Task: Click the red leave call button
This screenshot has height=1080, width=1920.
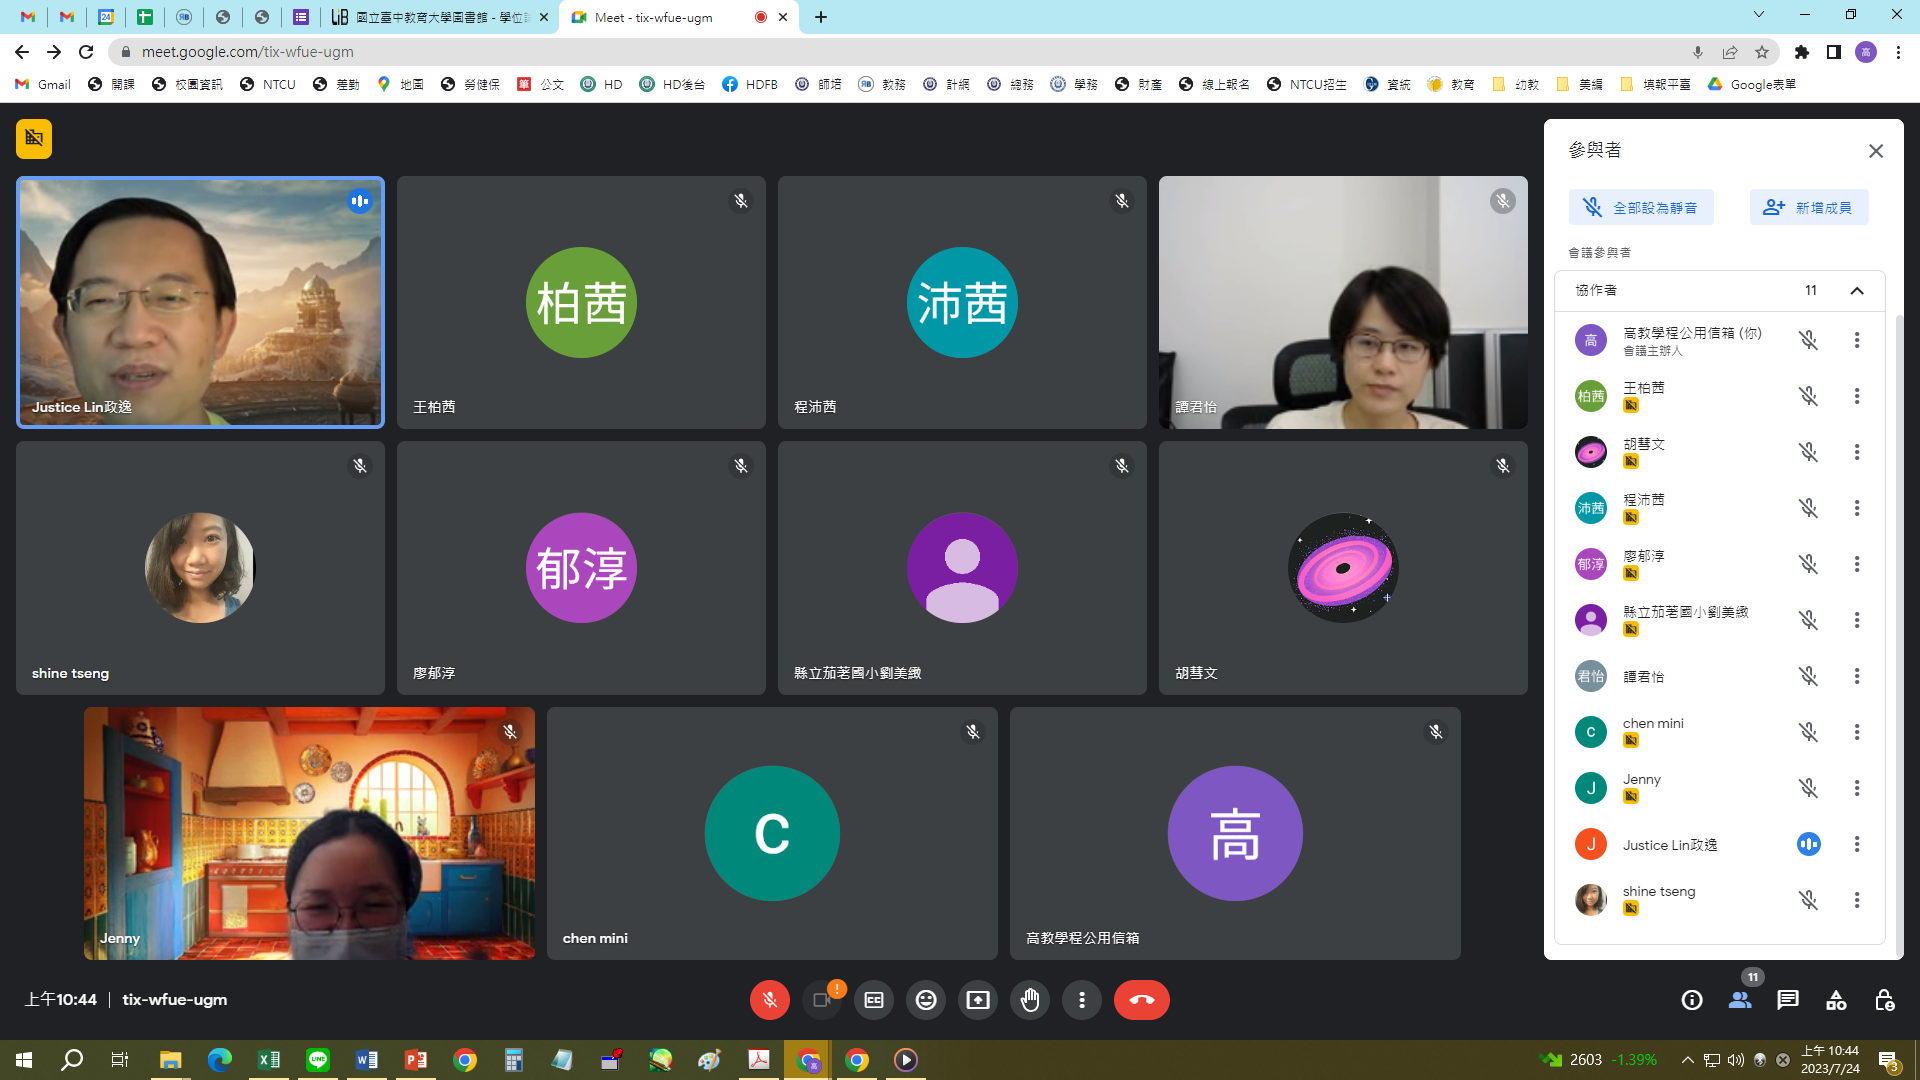Action: point(1141,1000)
